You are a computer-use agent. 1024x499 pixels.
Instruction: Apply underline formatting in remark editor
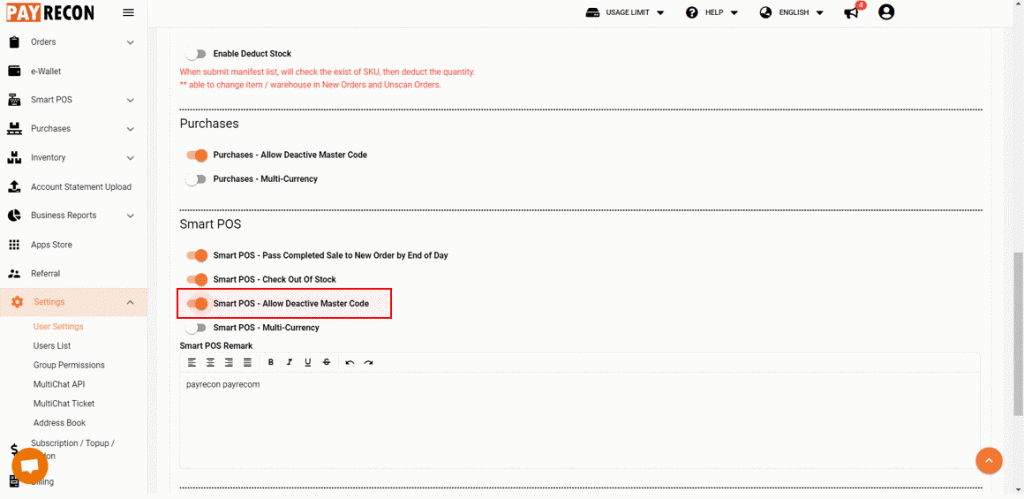[x=308, y=362]
